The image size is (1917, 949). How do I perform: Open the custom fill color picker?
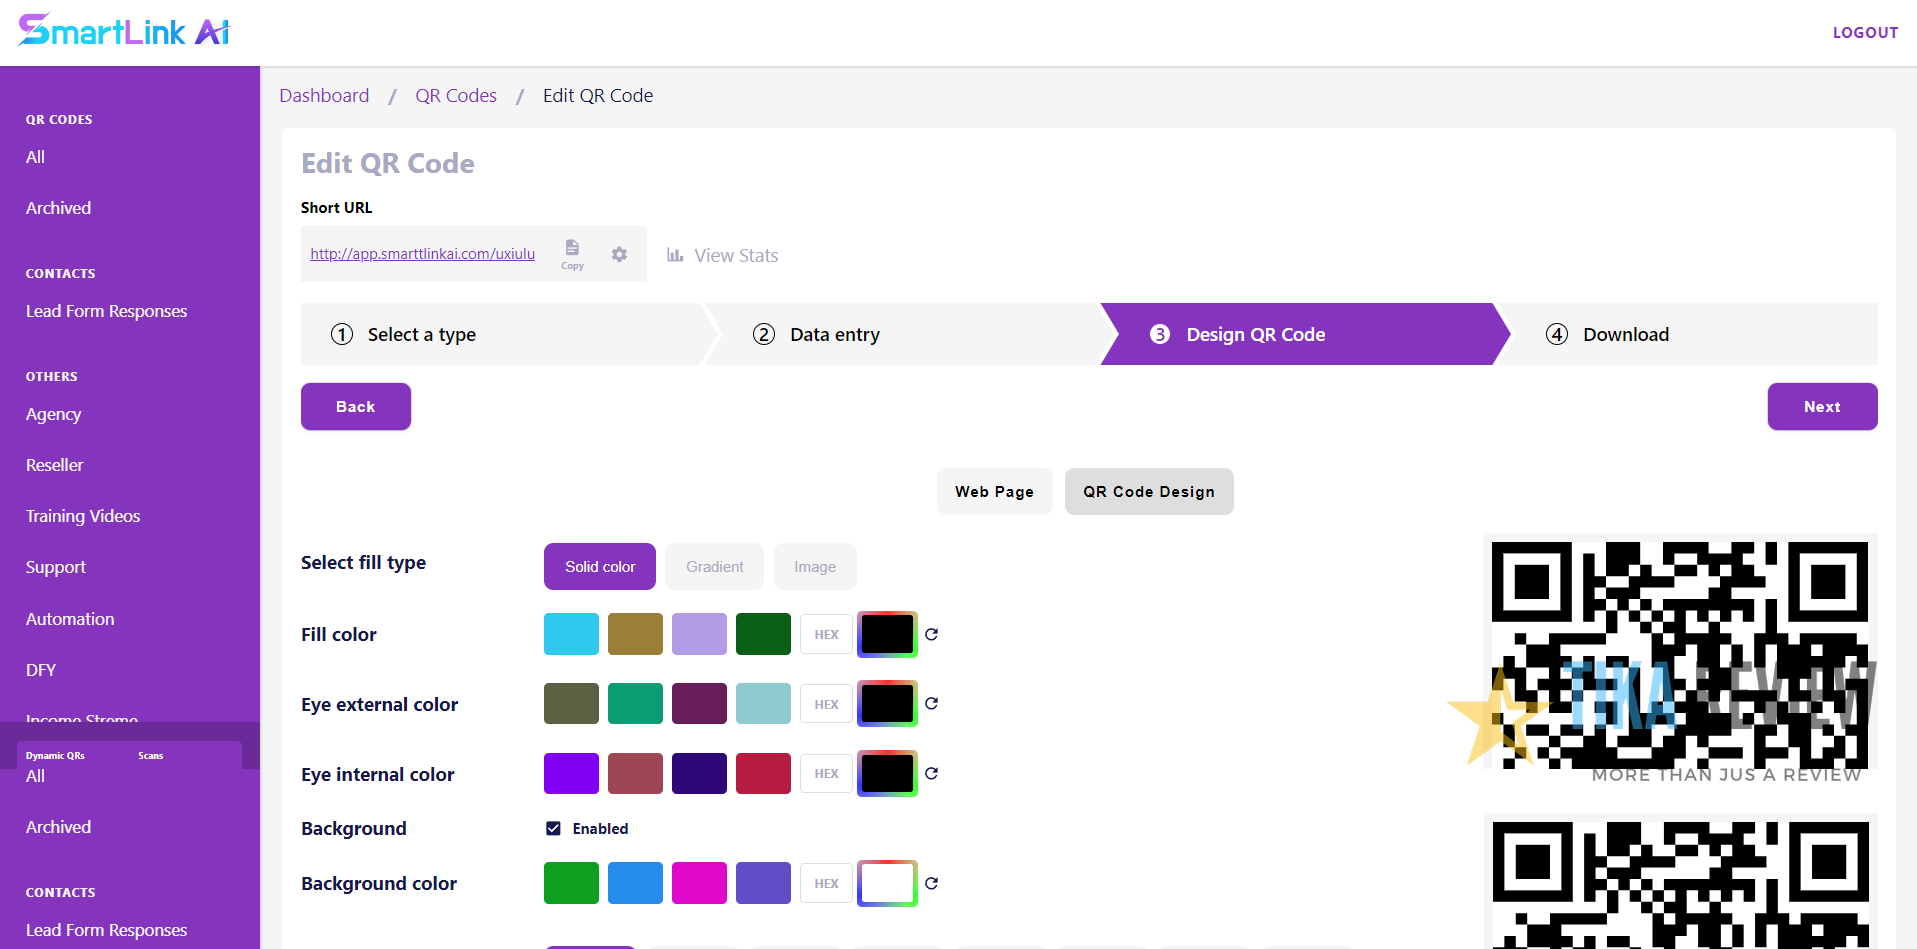[886, 634]
